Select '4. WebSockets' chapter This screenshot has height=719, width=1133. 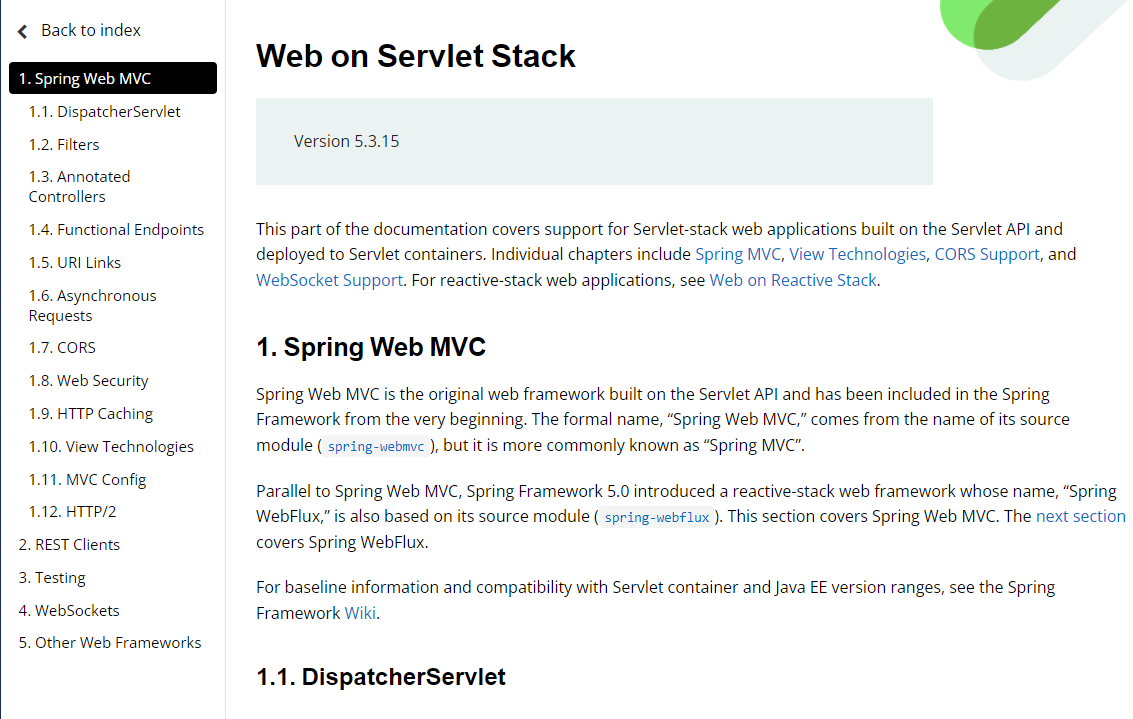[x=69, y=611]
